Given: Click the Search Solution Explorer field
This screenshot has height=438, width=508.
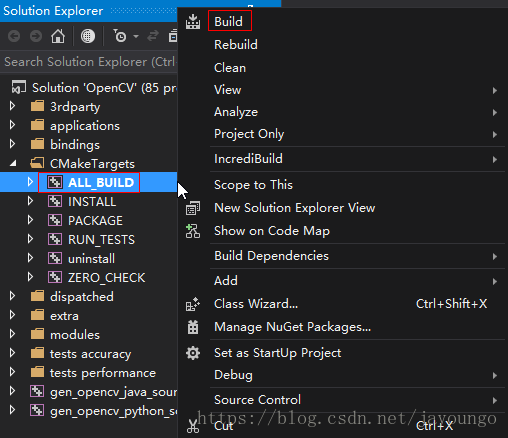Looking at the screenshot, I should [x=89, y=62].
